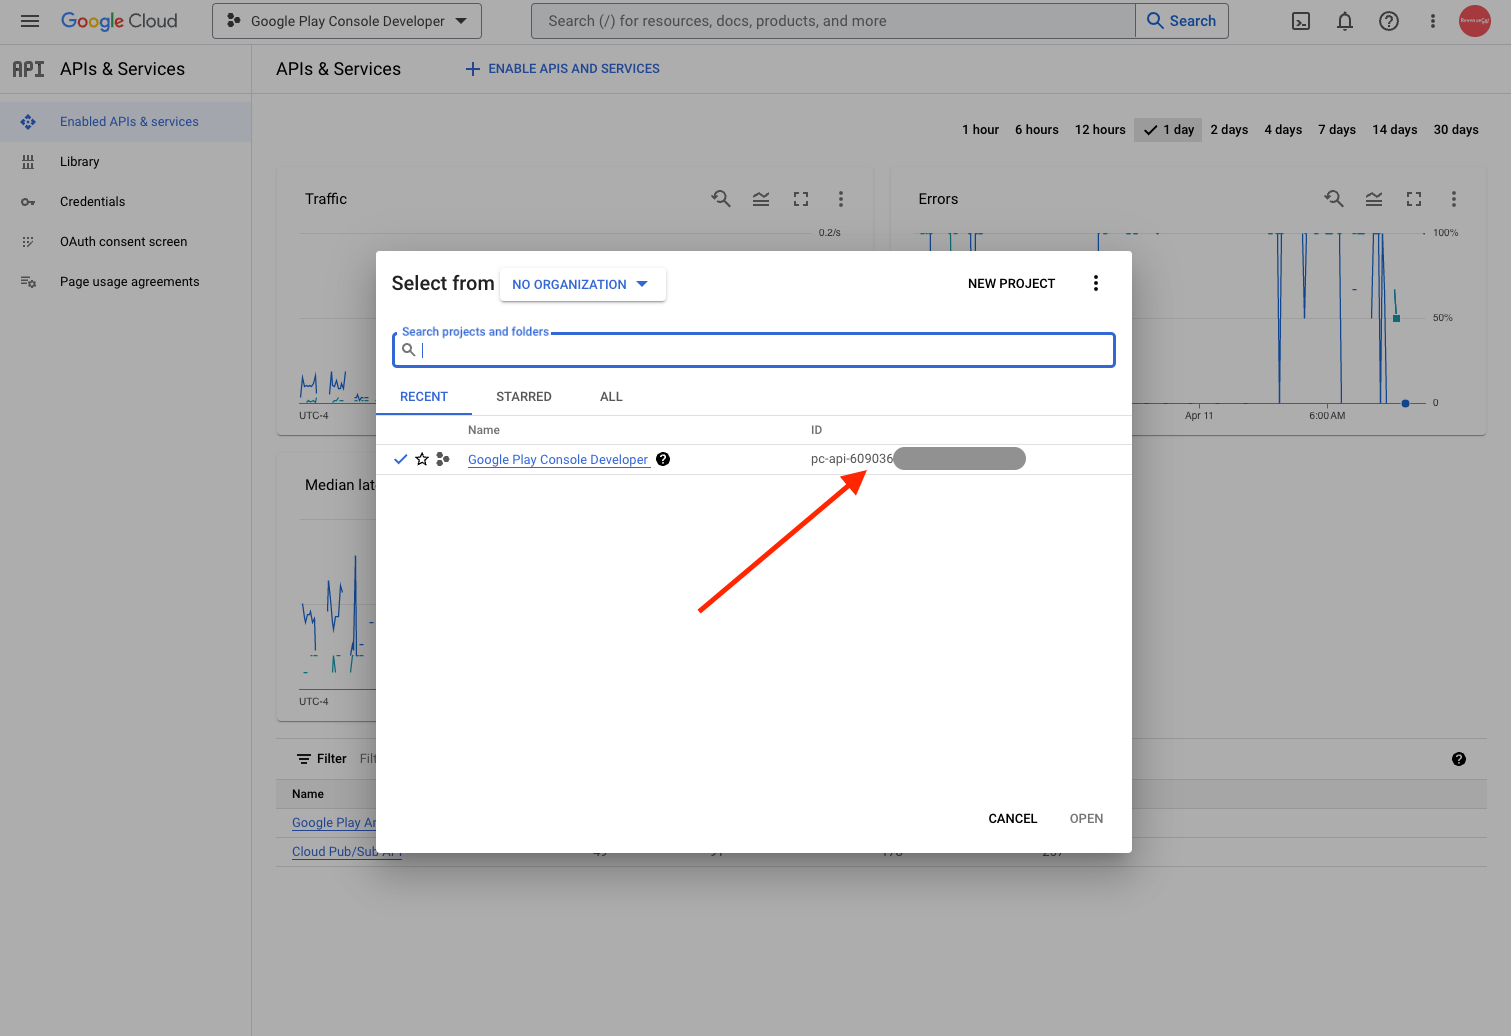The width and height of the screenshot is (1511, 1036).
Task: Focus the top resources search bar
Action: click(834, 21)
